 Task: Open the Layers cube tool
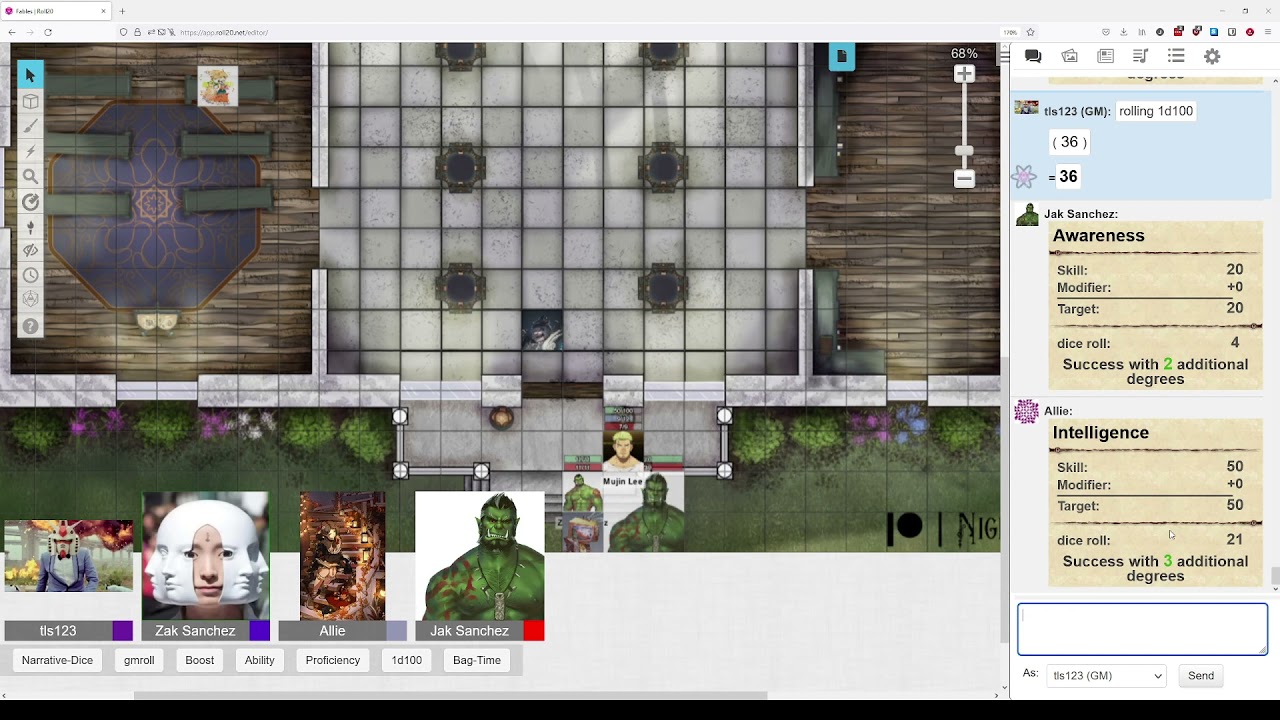tap(30, 101)
